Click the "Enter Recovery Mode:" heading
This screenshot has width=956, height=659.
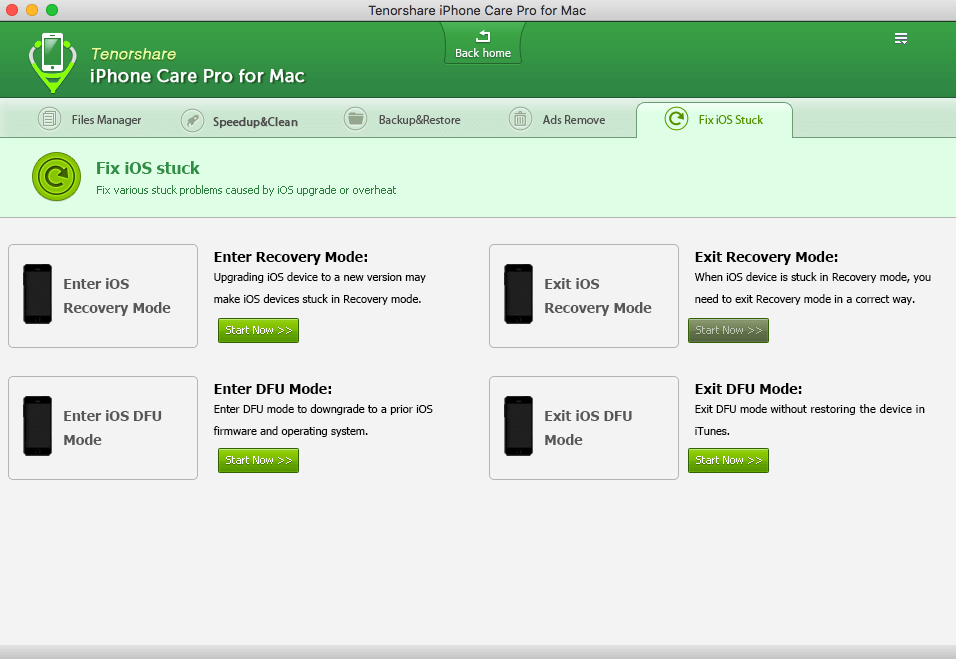point(291,257)
